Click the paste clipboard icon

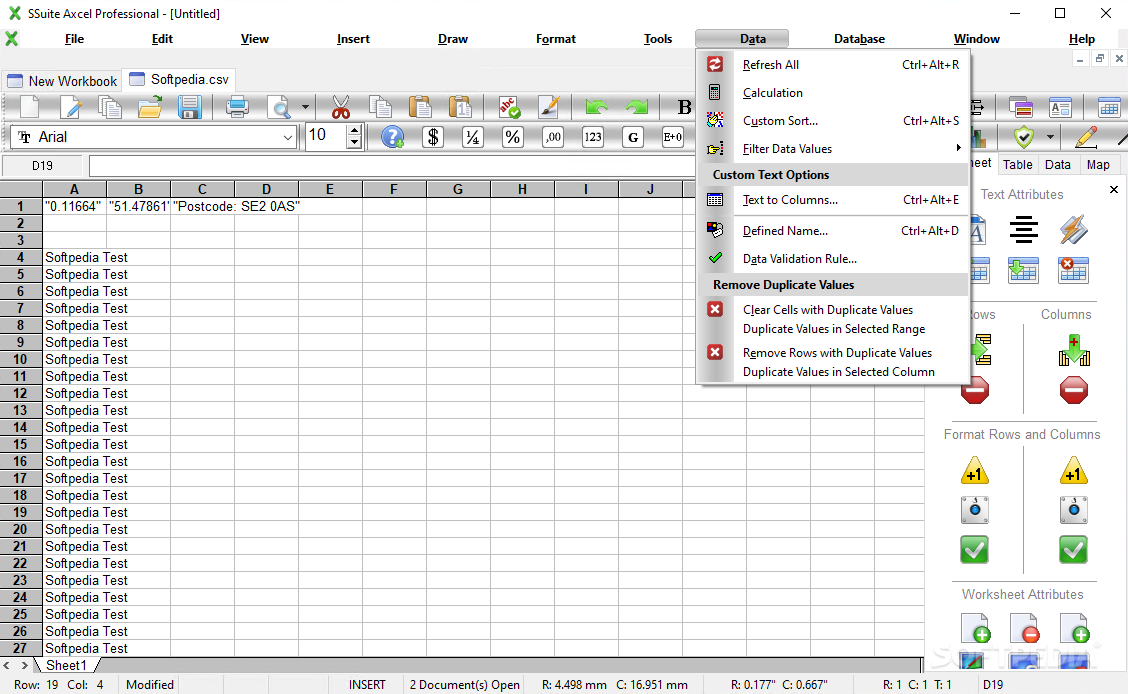coord(420,107)
